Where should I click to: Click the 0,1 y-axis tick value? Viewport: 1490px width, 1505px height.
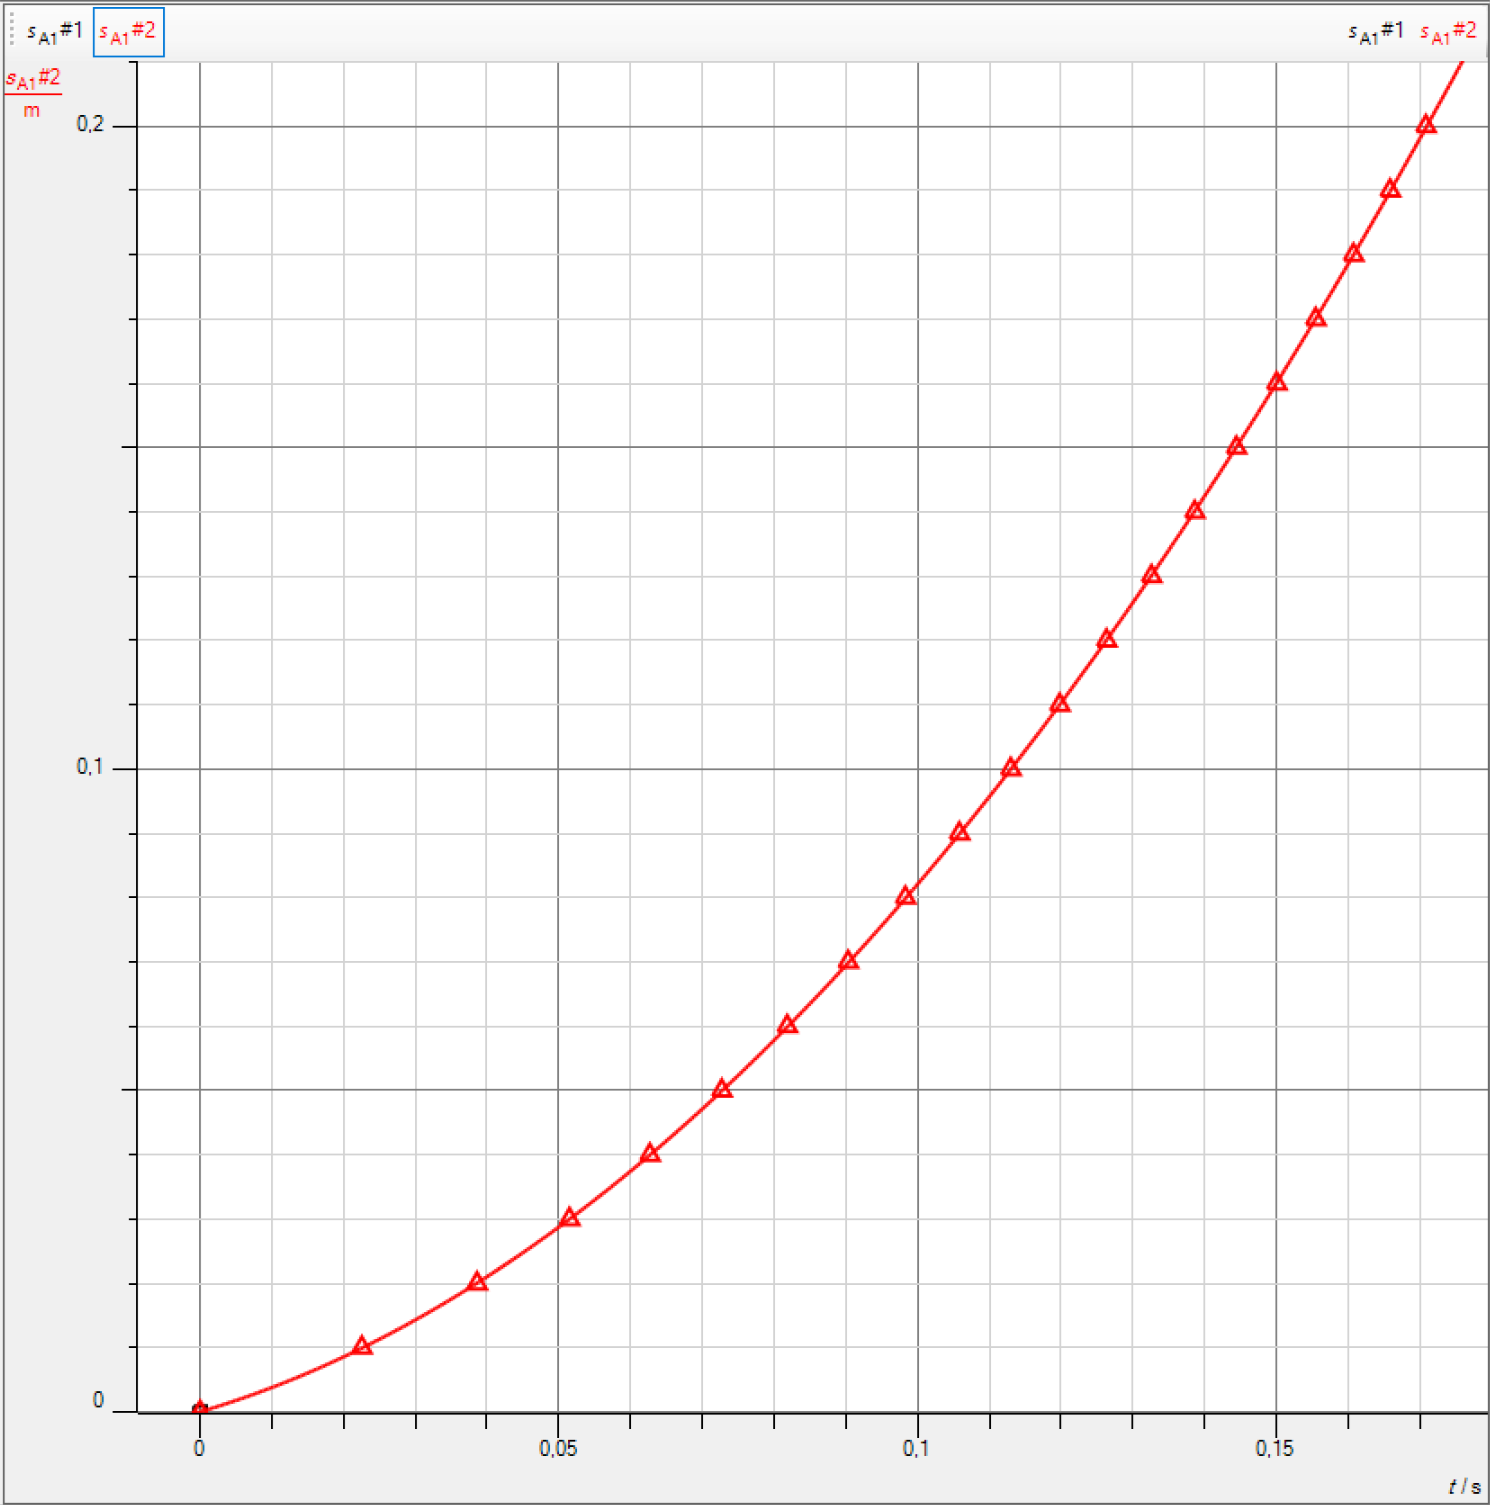(90, 767)
